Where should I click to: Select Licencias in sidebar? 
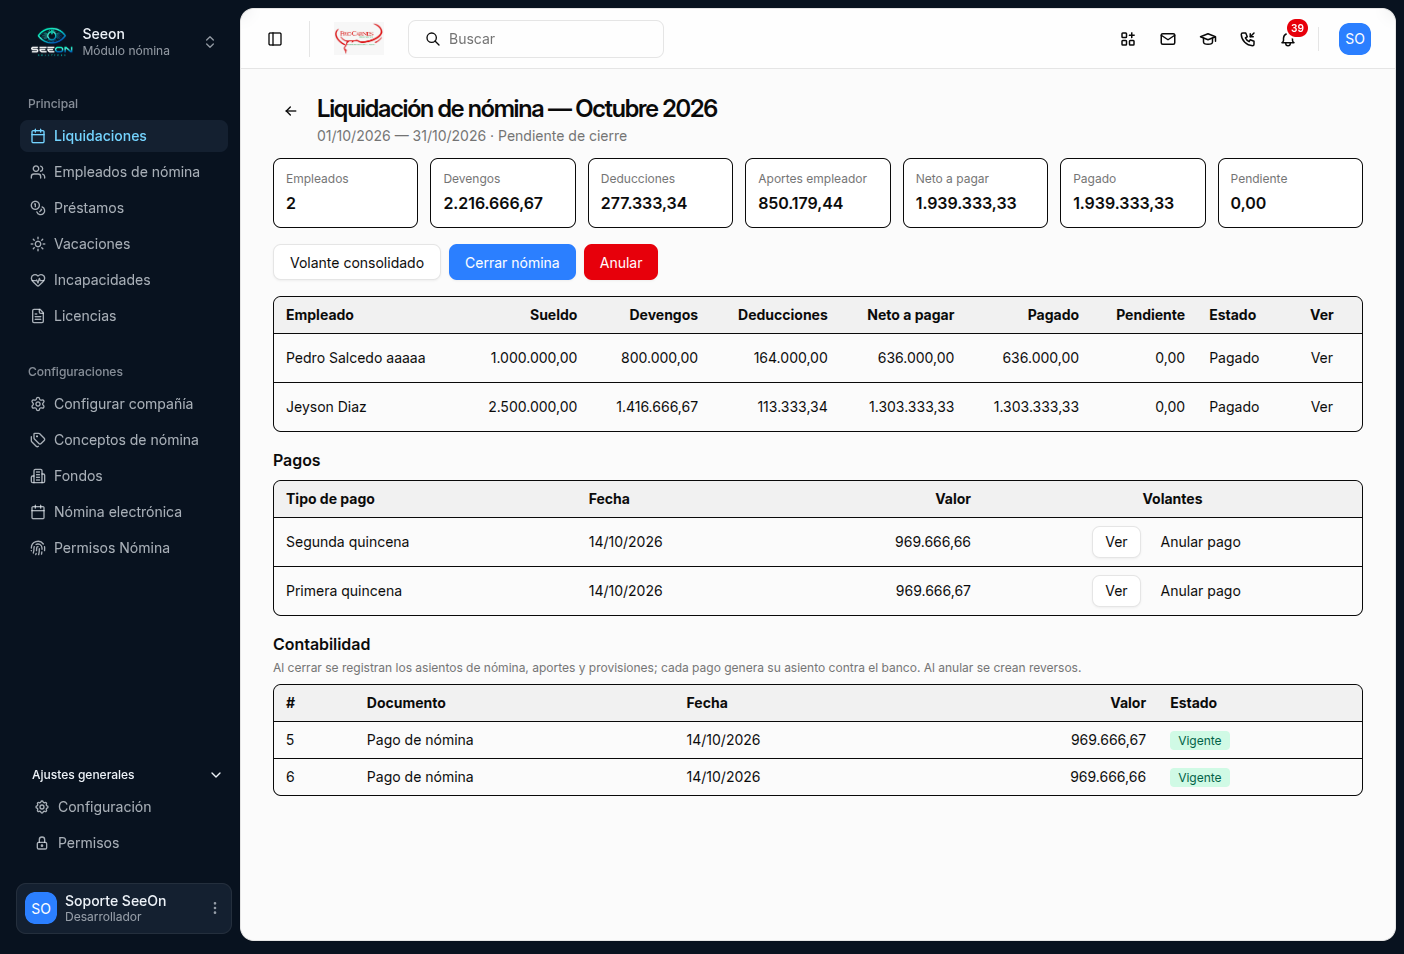point(124,316)
